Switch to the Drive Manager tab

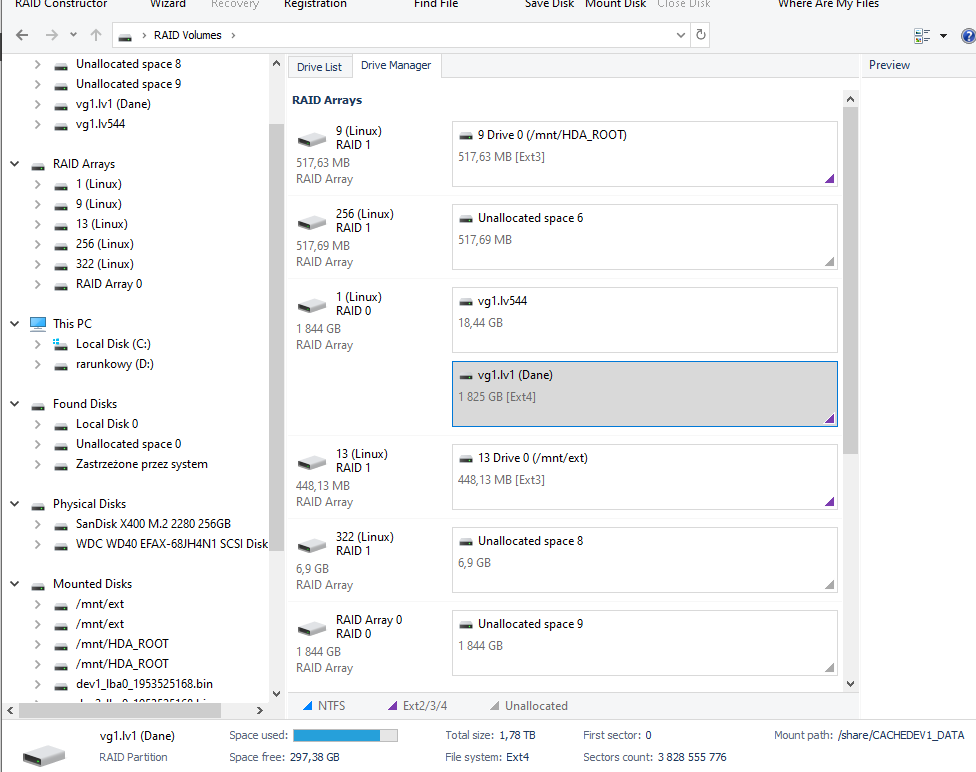[x=396, y=65]
